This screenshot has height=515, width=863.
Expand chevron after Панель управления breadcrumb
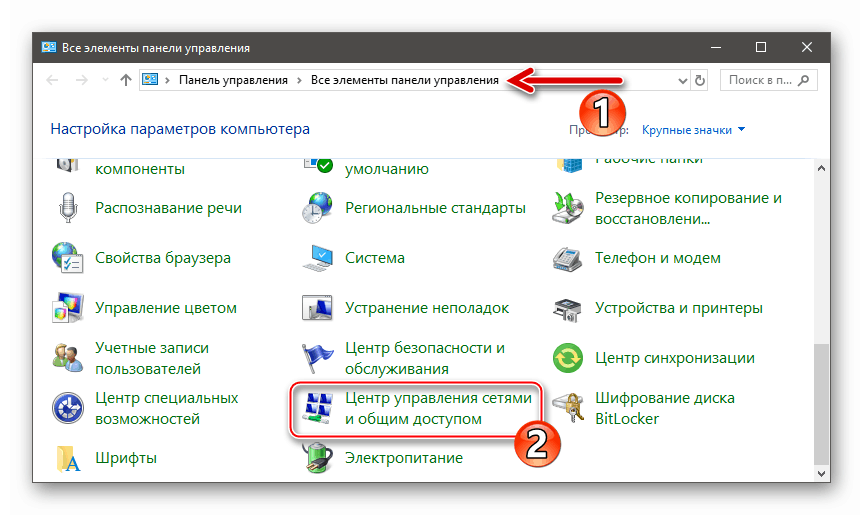coord(299,80)
